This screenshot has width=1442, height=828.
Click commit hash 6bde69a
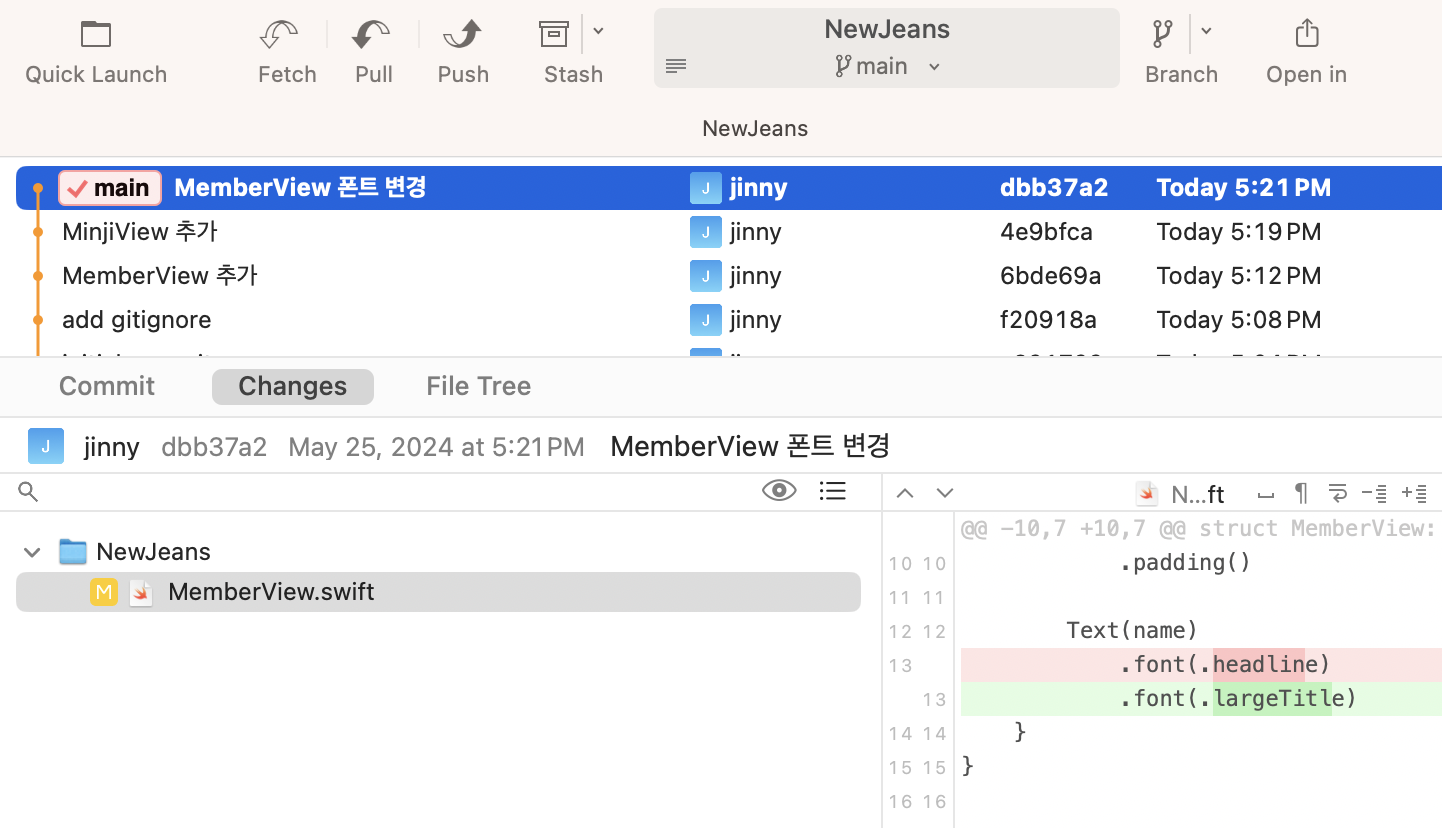click(1051, 276)
